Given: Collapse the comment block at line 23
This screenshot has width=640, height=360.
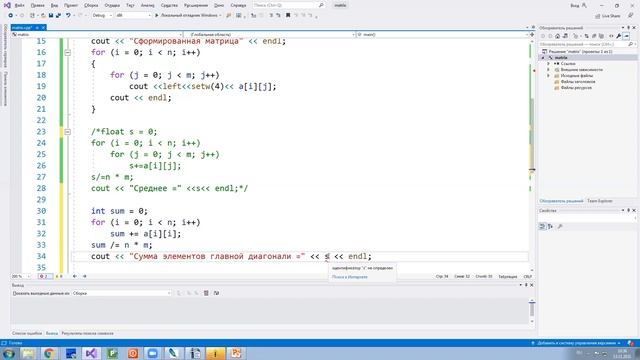Looking at the screenshot, I should pos(68,132).
